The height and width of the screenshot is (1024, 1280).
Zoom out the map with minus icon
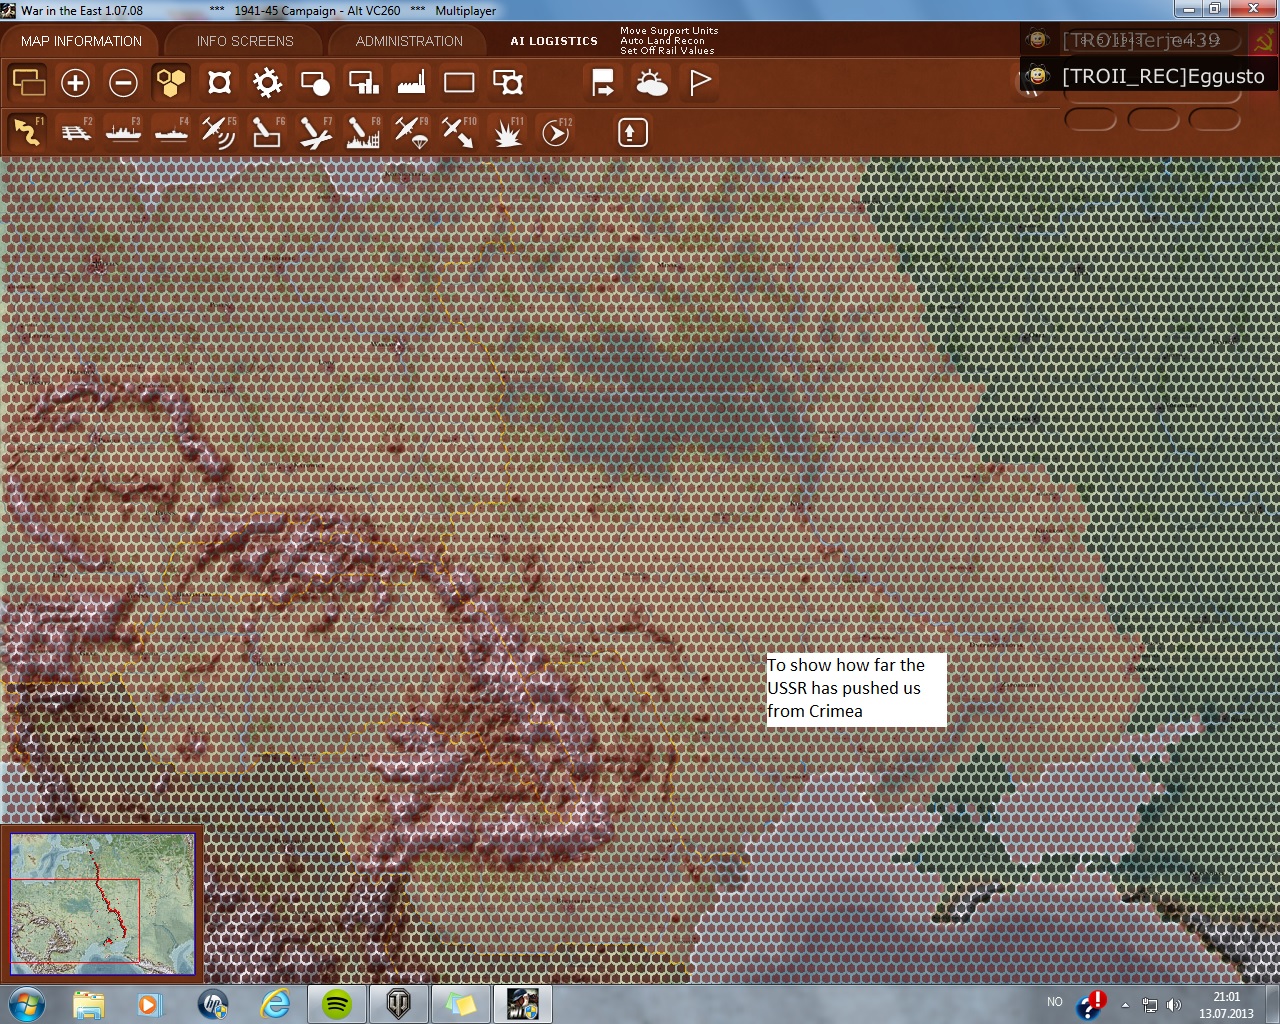[x=123, y=82]
